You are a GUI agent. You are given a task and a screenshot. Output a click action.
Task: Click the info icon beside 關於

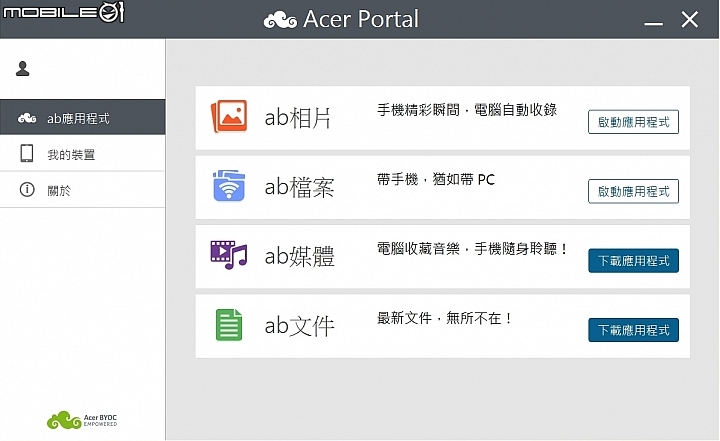pyautogui.click(x=27, y=189)
